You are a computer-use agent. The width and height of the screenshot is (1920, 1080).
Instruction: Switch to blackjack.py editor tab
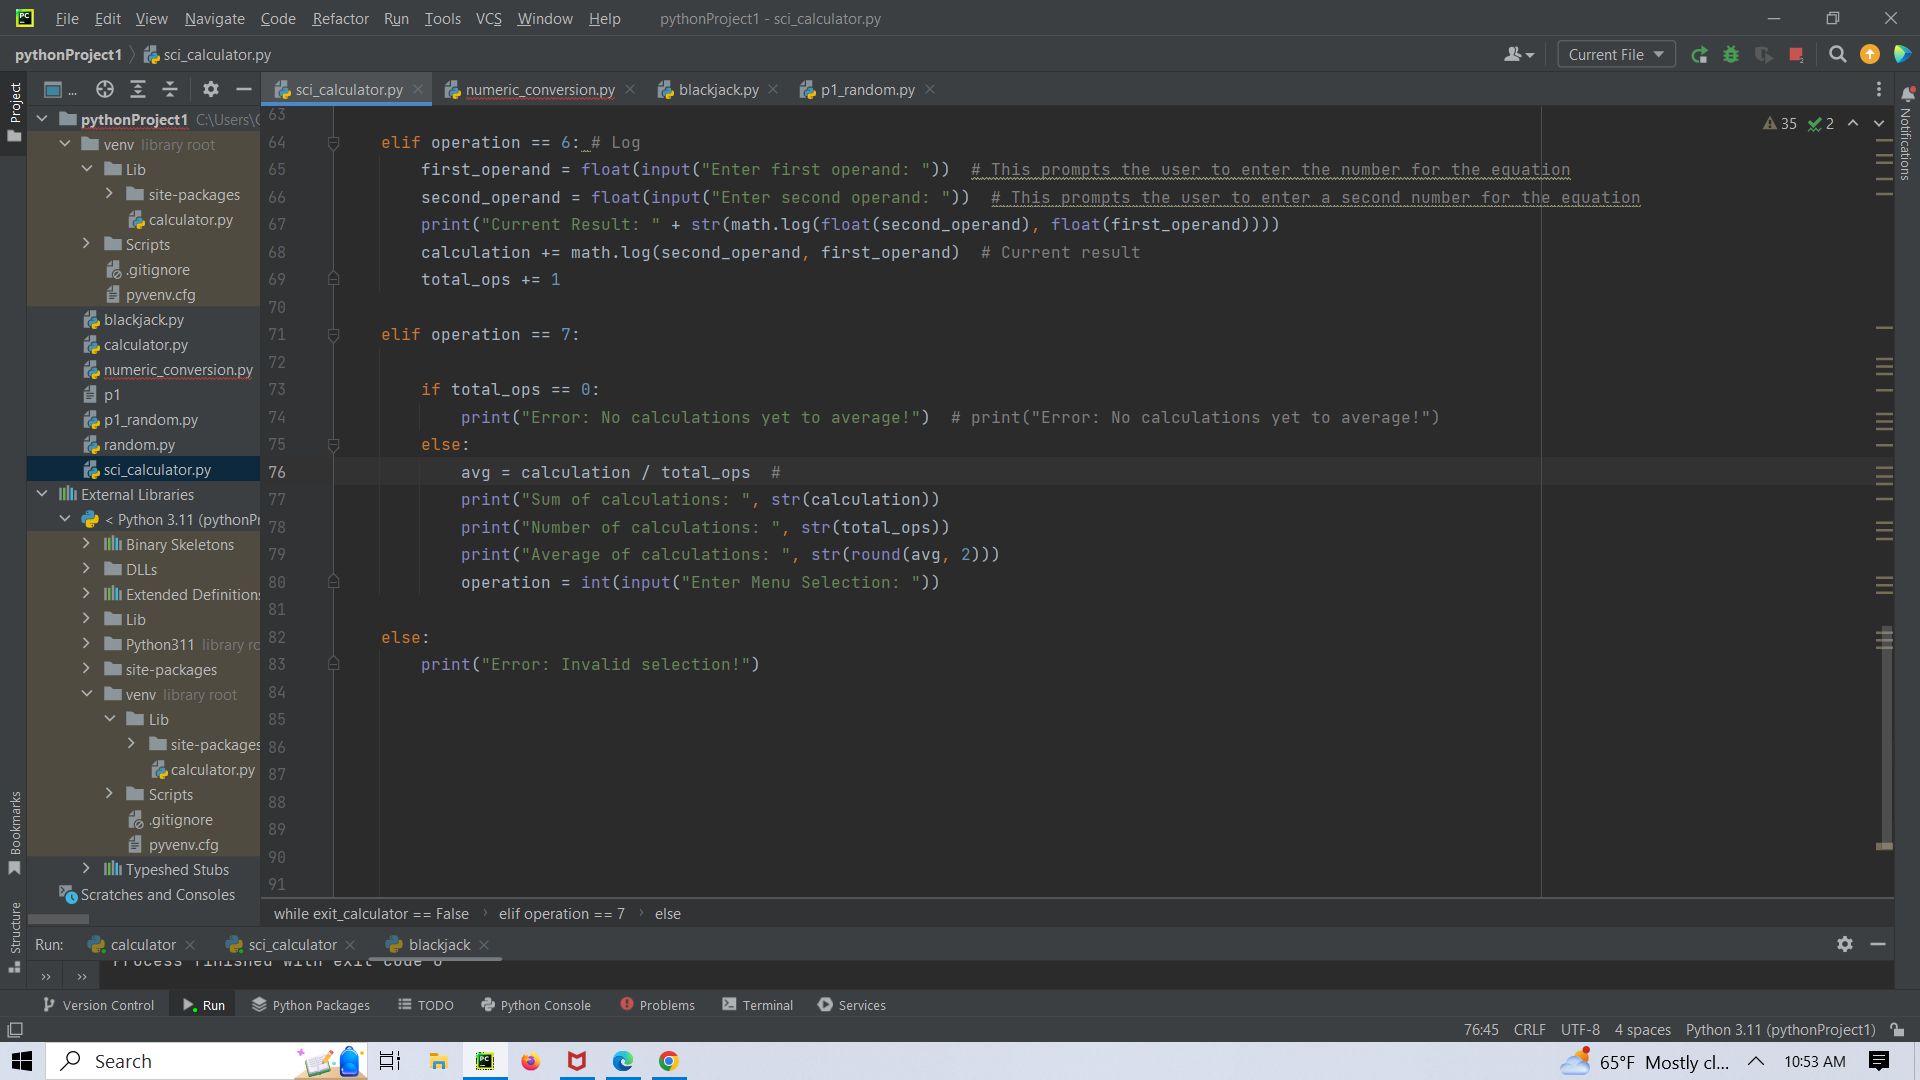(718, 89)
